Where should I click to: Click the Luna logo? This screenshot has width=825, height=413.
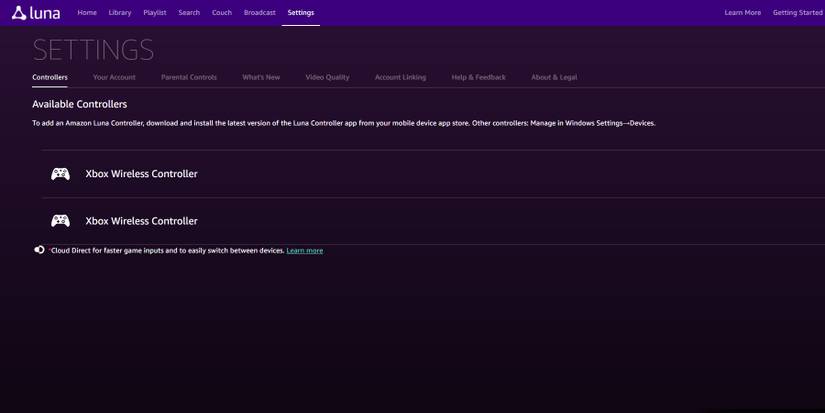coord(36,13)
